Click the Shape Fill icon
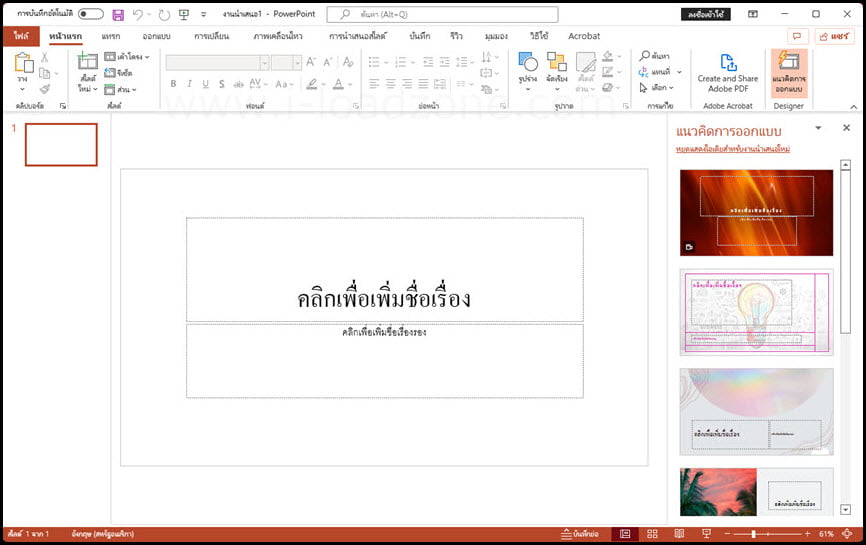866x545 pixels. 608,56
